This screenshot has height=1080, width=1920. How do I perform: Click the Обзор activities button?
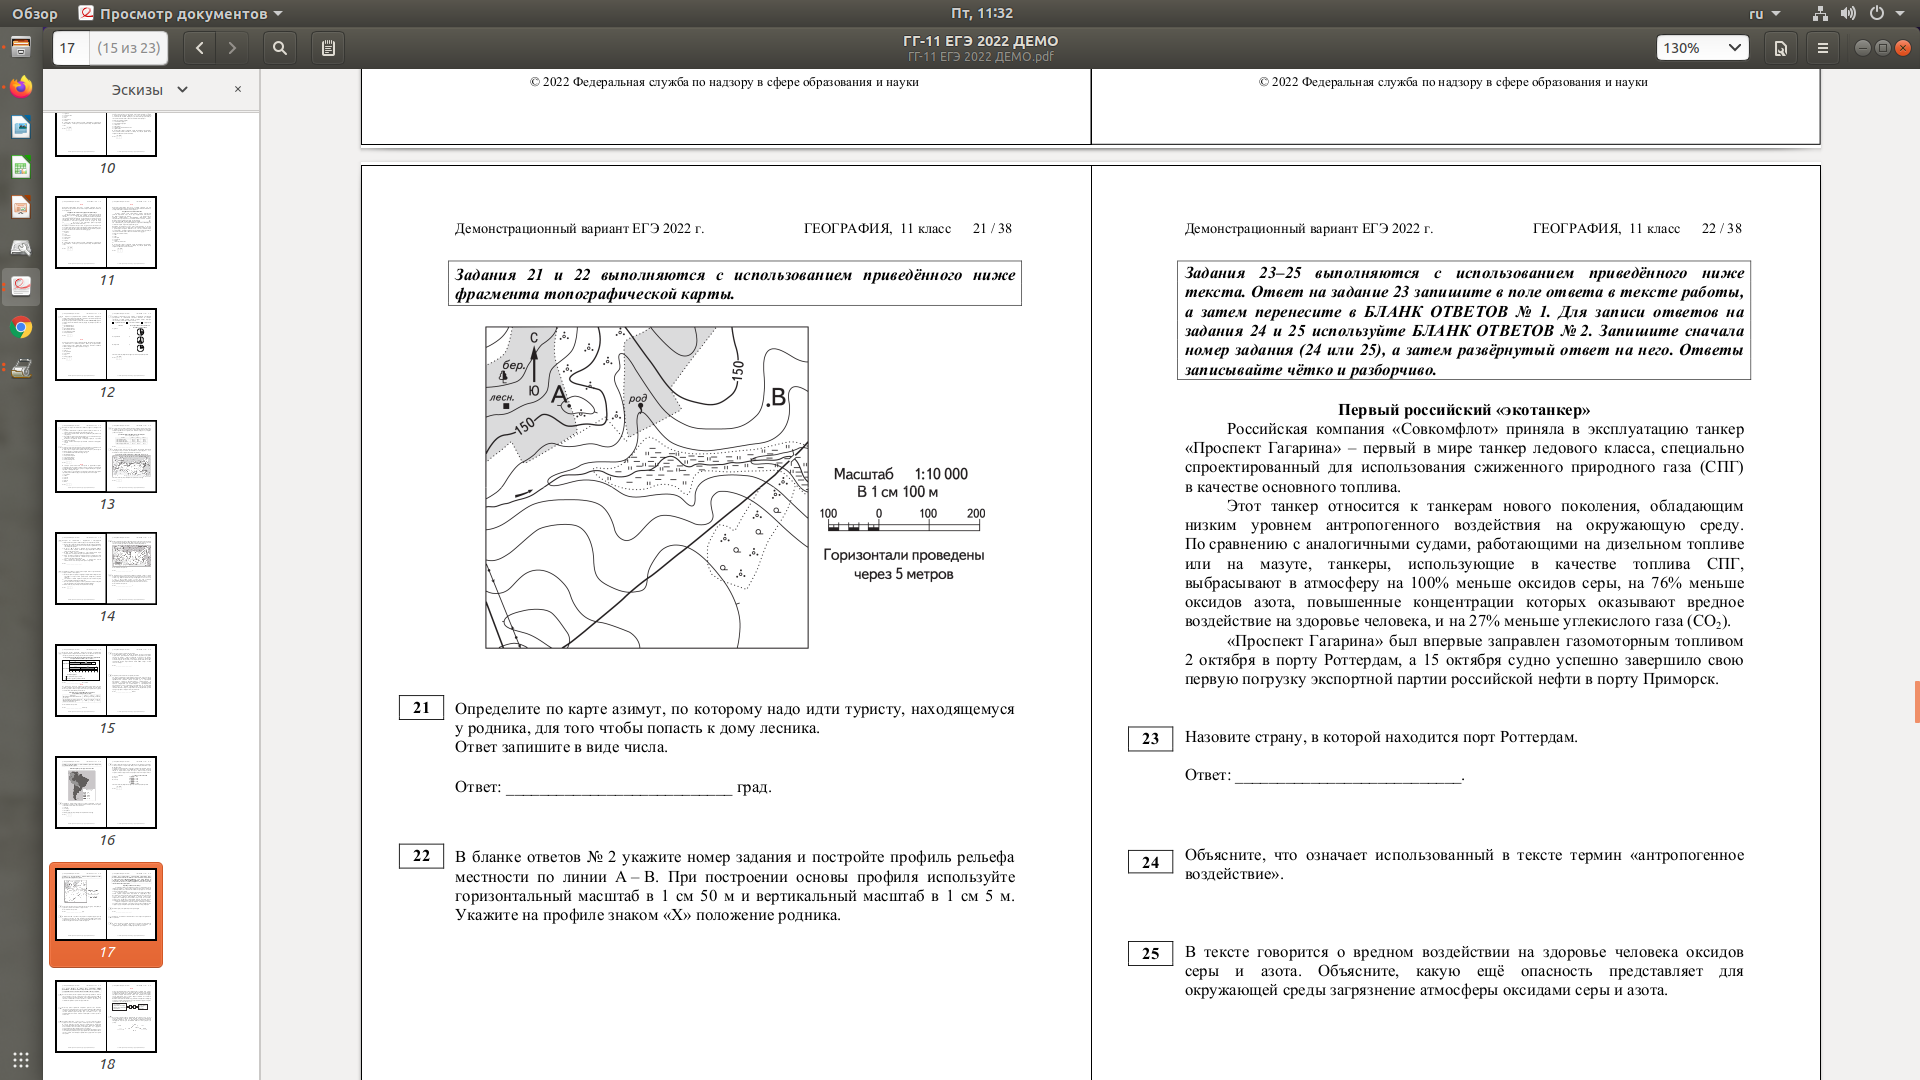click(34, 13)
